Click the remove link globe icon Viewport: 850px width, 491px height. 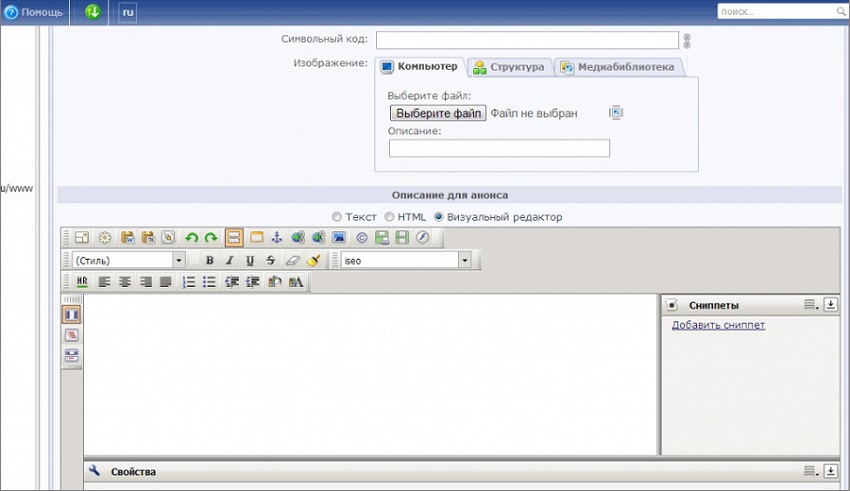pyautogui.click(x=318, y=237)
